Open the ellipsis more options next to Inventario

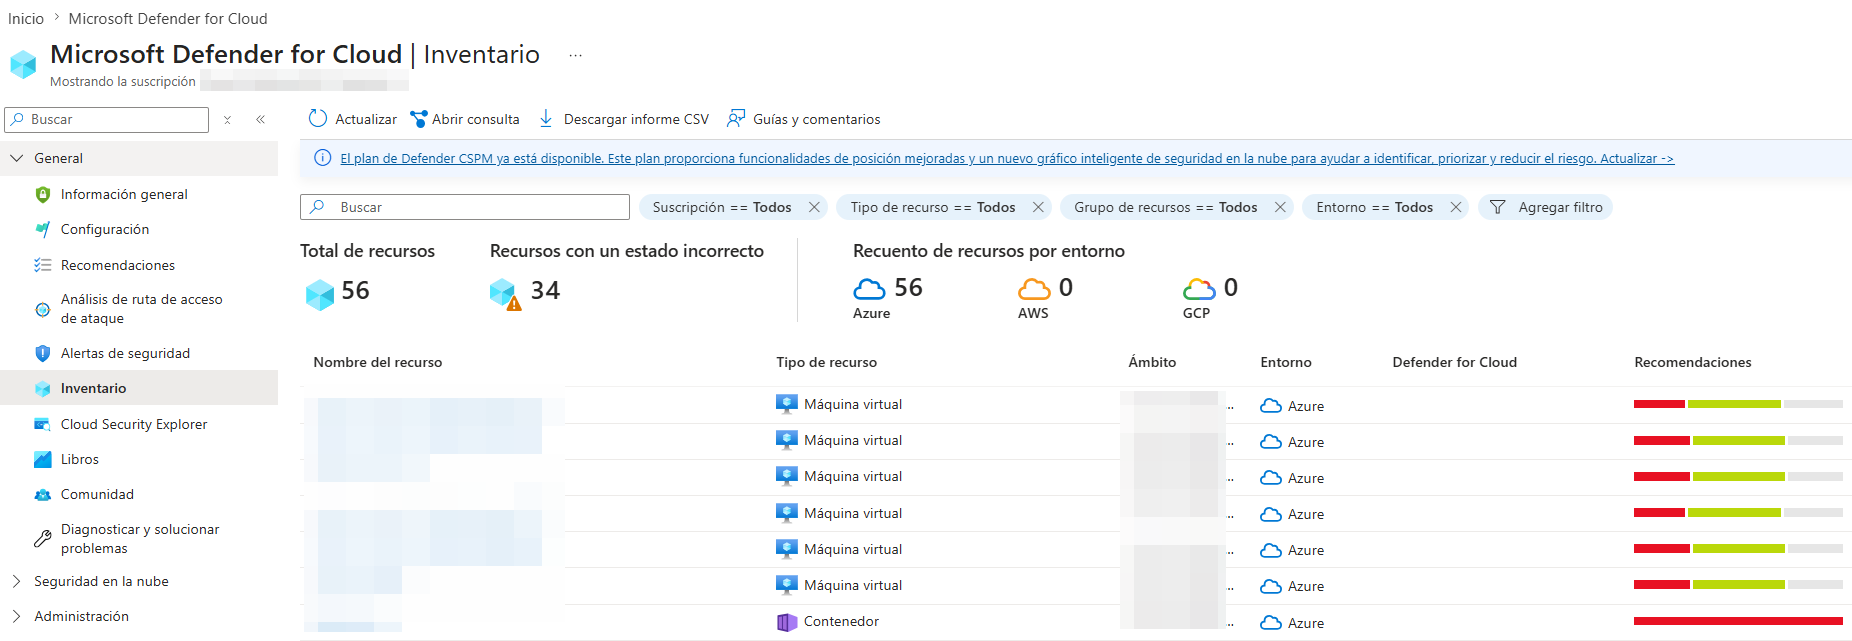coord(575,56)
